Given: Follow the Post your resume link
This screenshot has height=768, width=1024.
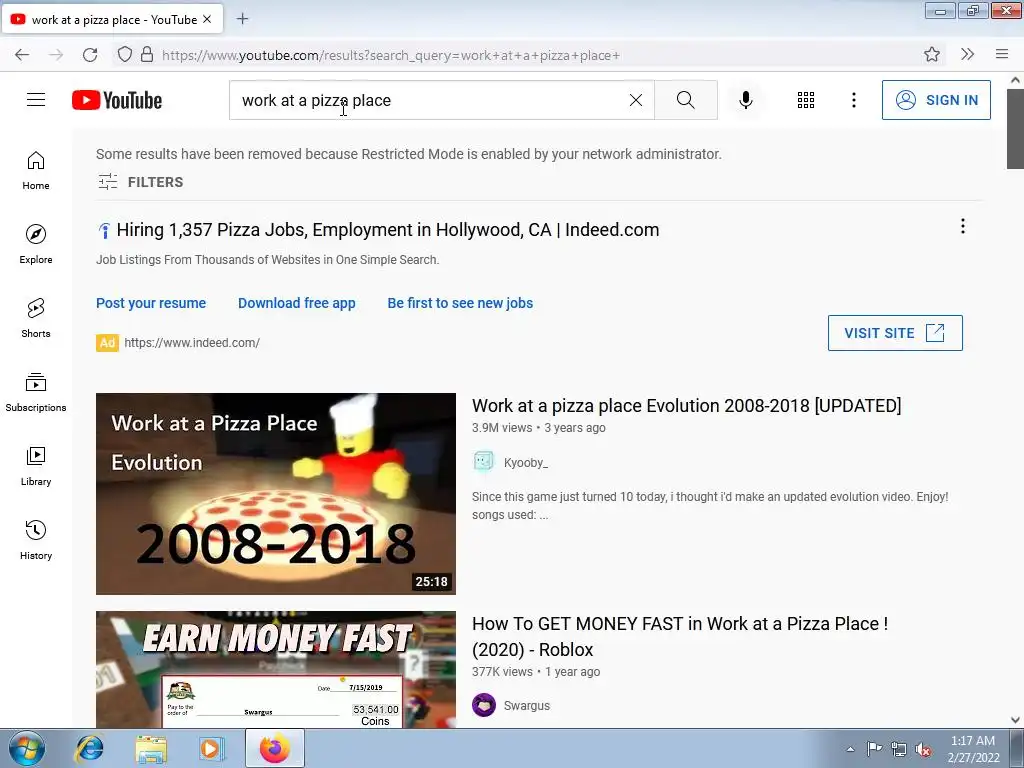Looking at the screenshot, I should pyautogui.click(x=151, y=303).
